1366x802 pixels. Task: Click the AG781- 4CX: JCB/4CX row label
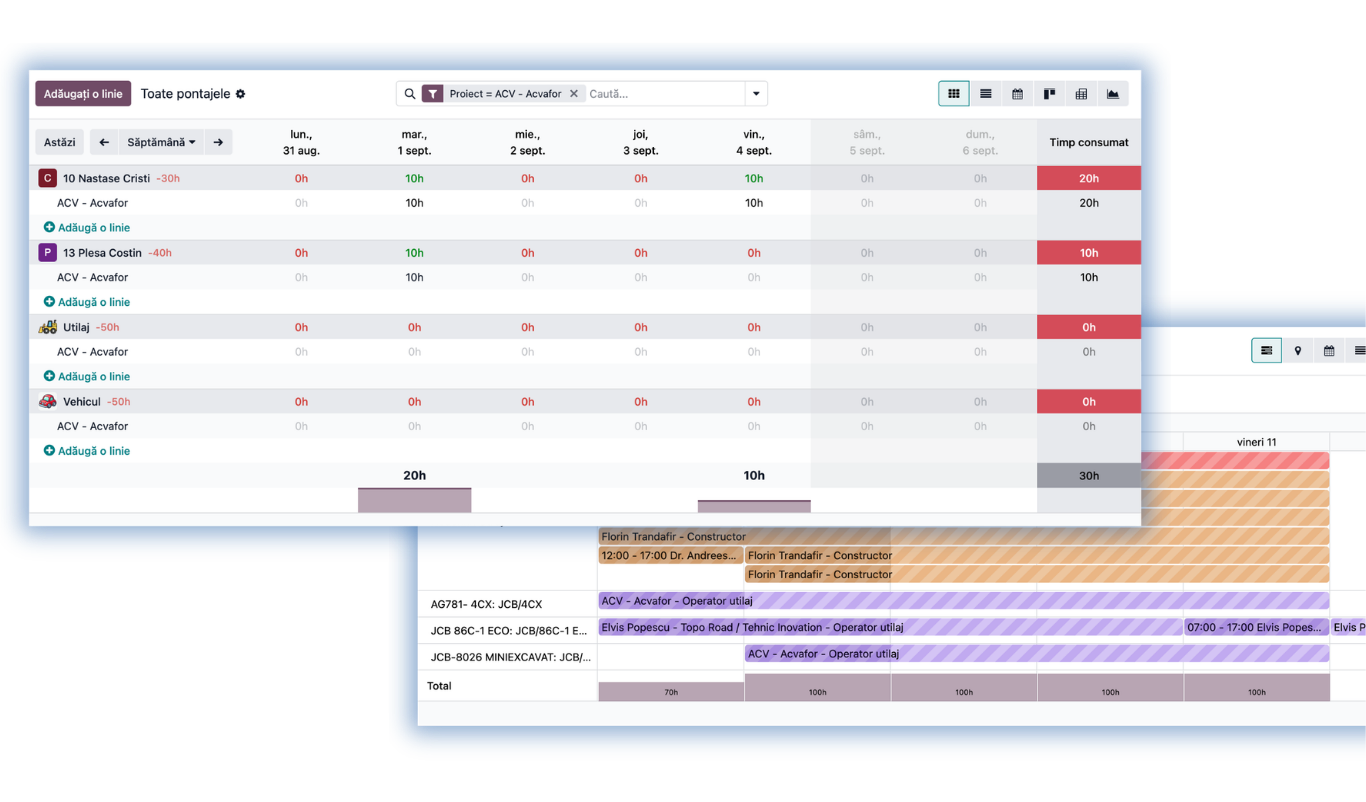click(486, 604)
